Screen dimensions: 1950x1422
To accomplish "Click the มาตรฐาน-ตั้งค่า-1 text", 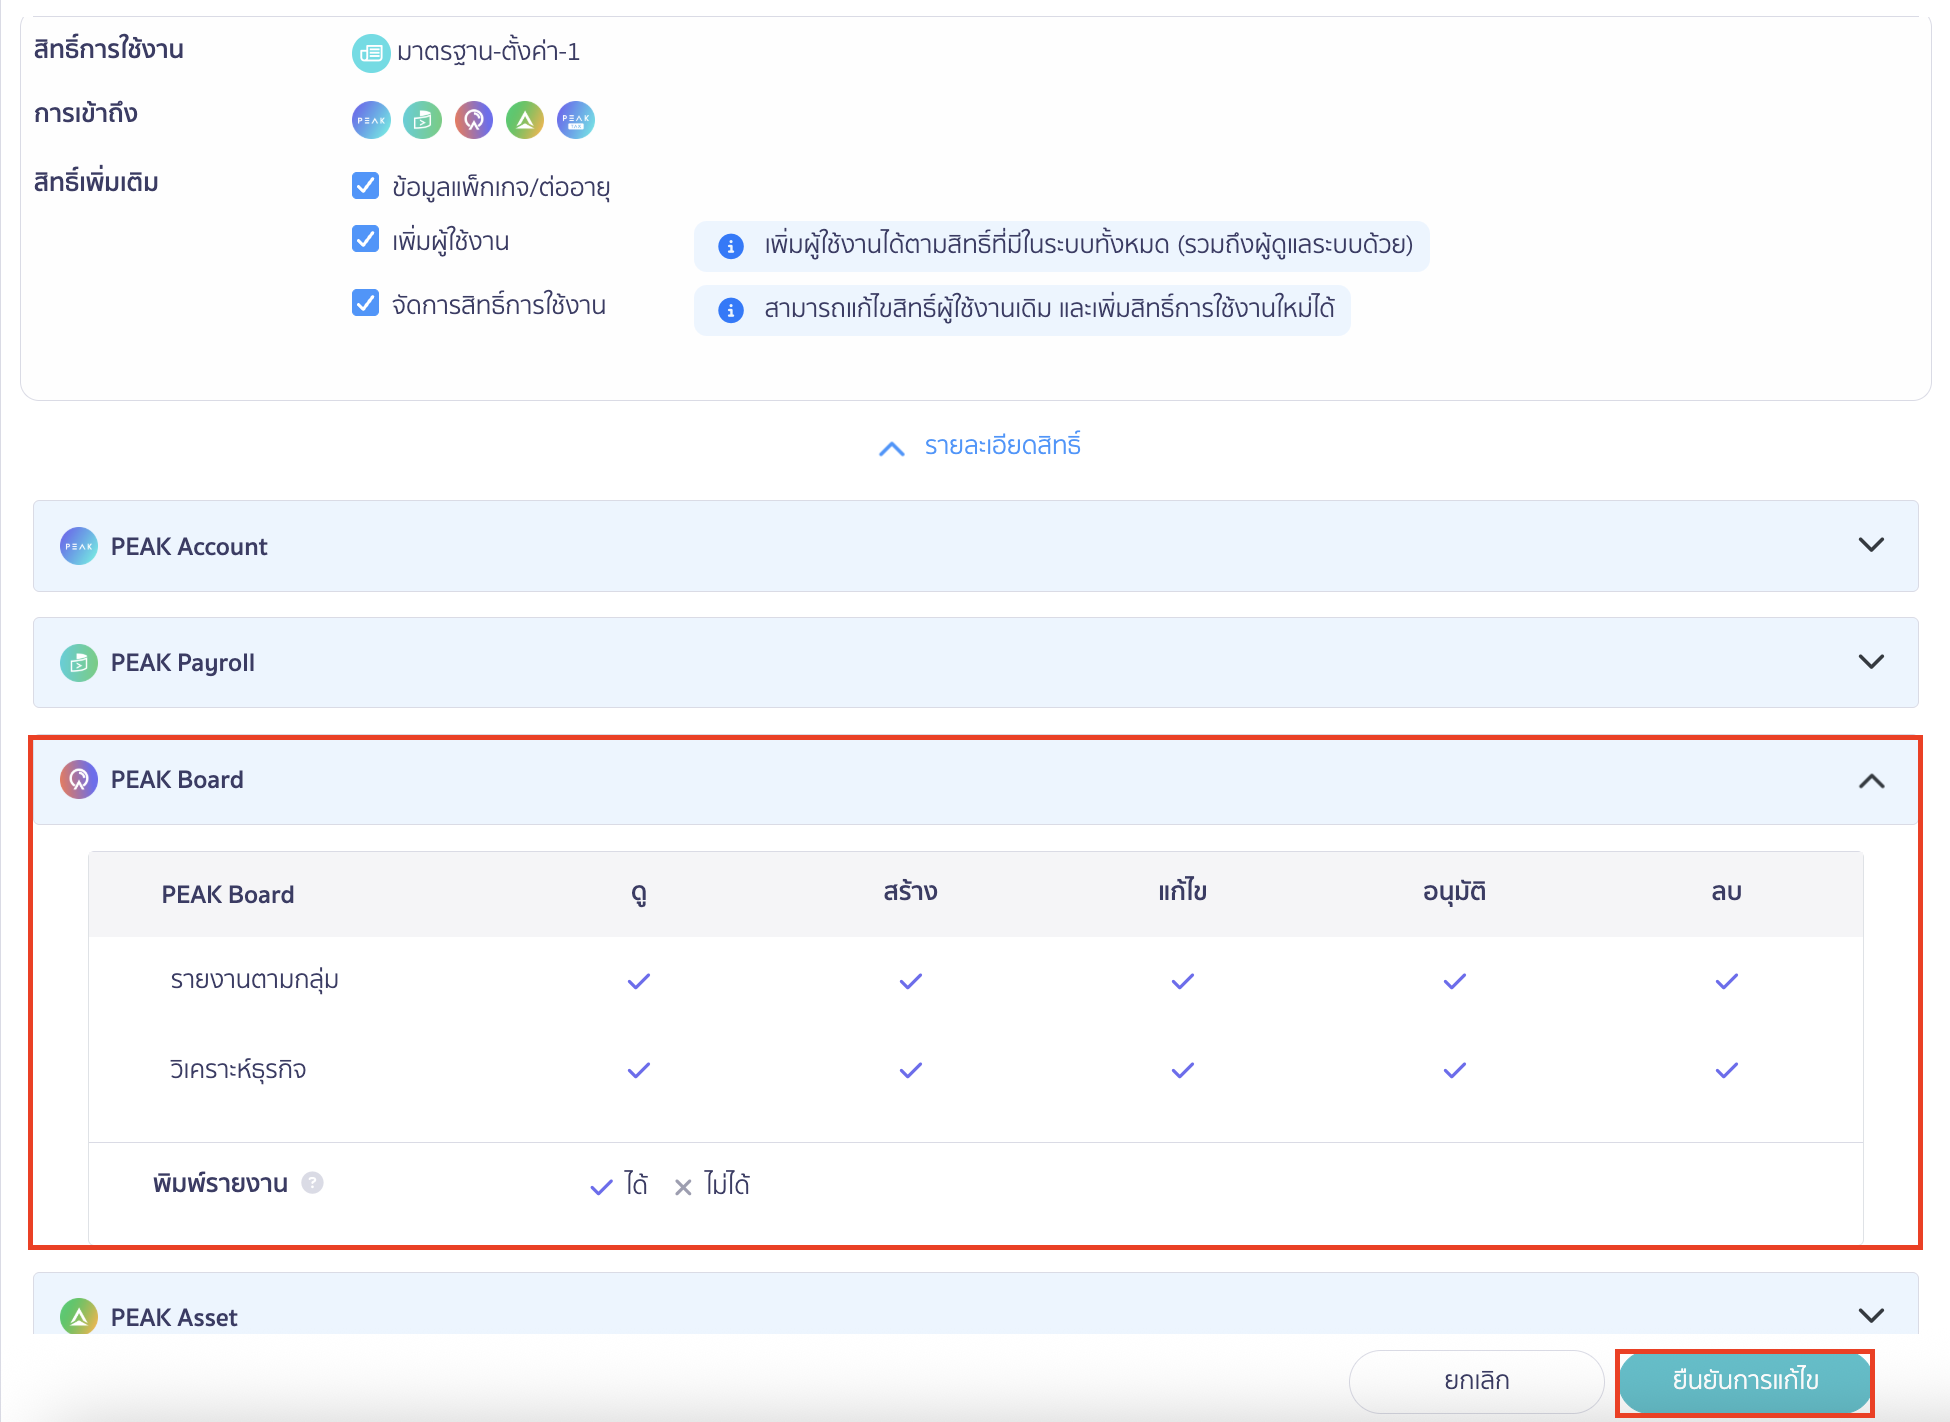I will [x=488, y=52].
